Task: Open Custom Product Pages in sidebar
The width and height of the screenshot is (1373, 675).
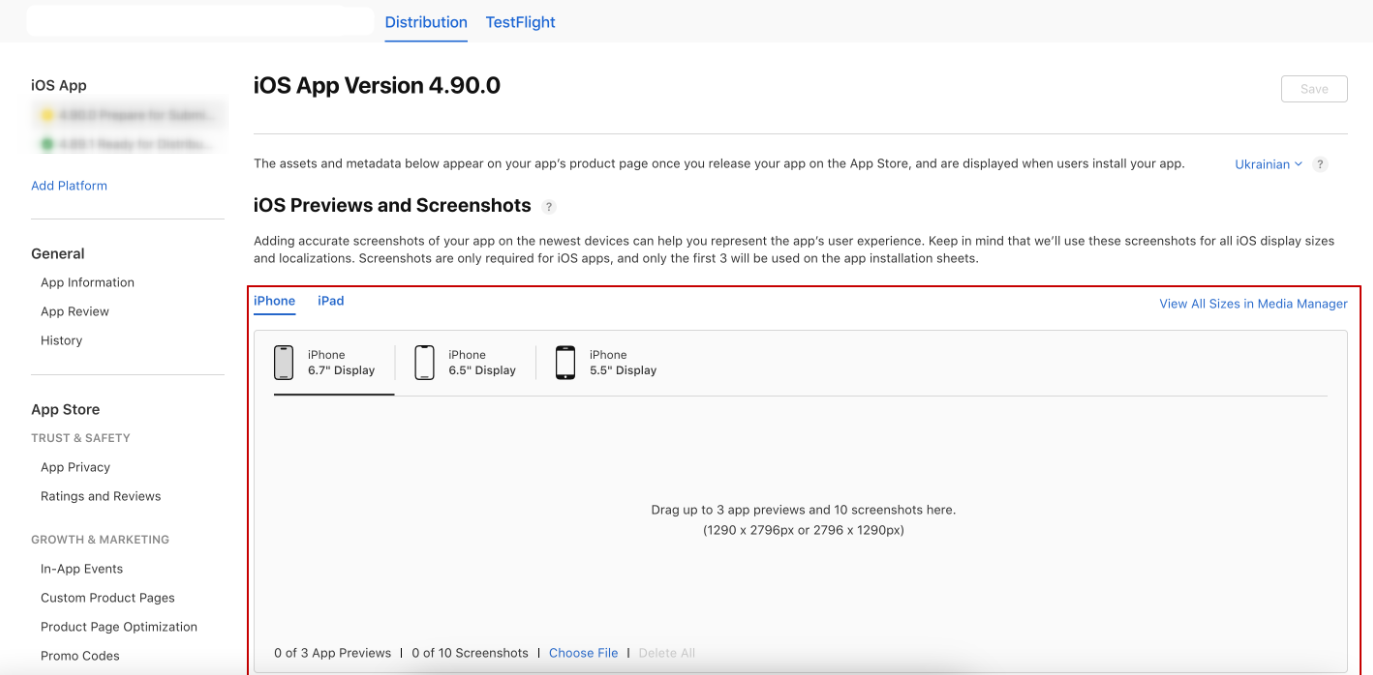Action: click(107, 598)
